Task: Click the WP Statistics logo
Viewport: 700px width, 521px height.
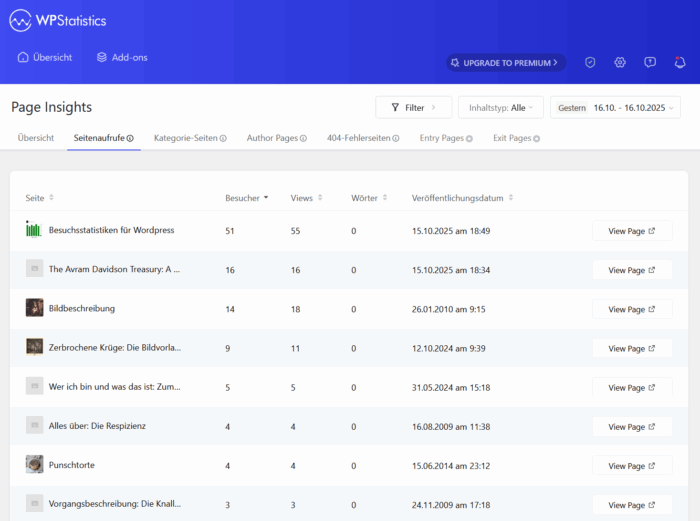Action: [x=59, y=21]
